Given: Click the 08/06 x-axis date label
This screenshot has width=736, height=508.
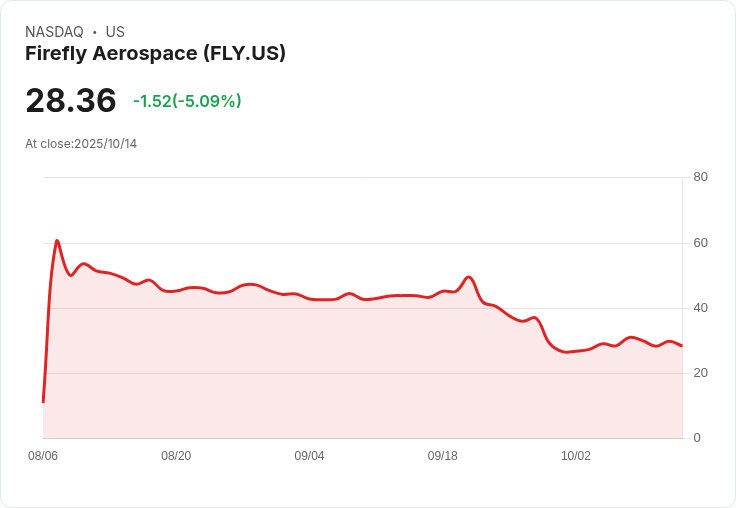Looking at the screenshot, I should pyautogui.click(x=43, y=455).
